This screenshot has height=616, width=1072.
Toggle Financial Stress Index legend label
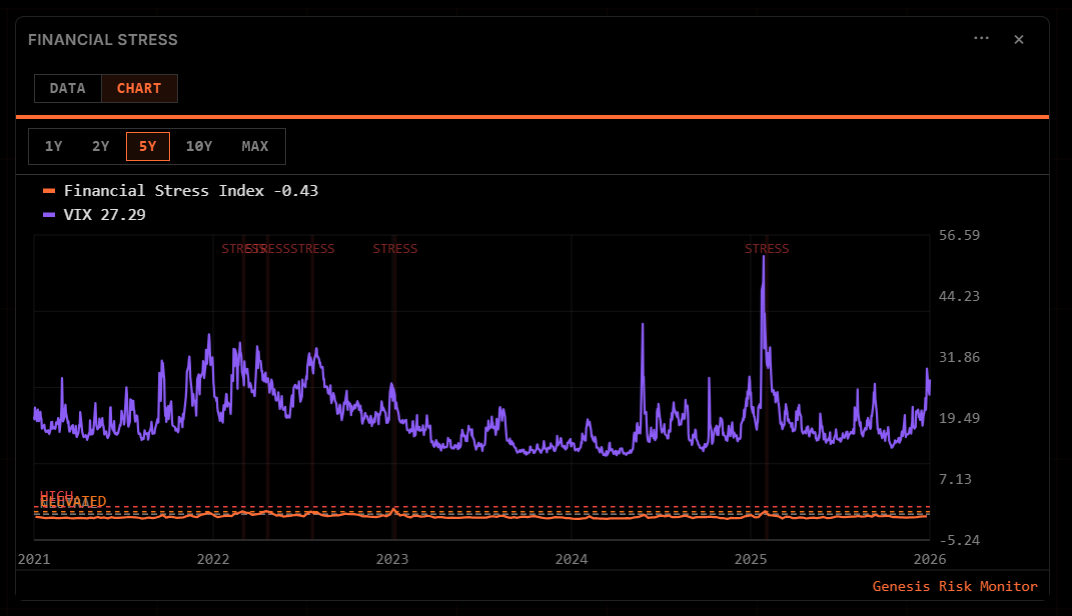tap(190, 191)
